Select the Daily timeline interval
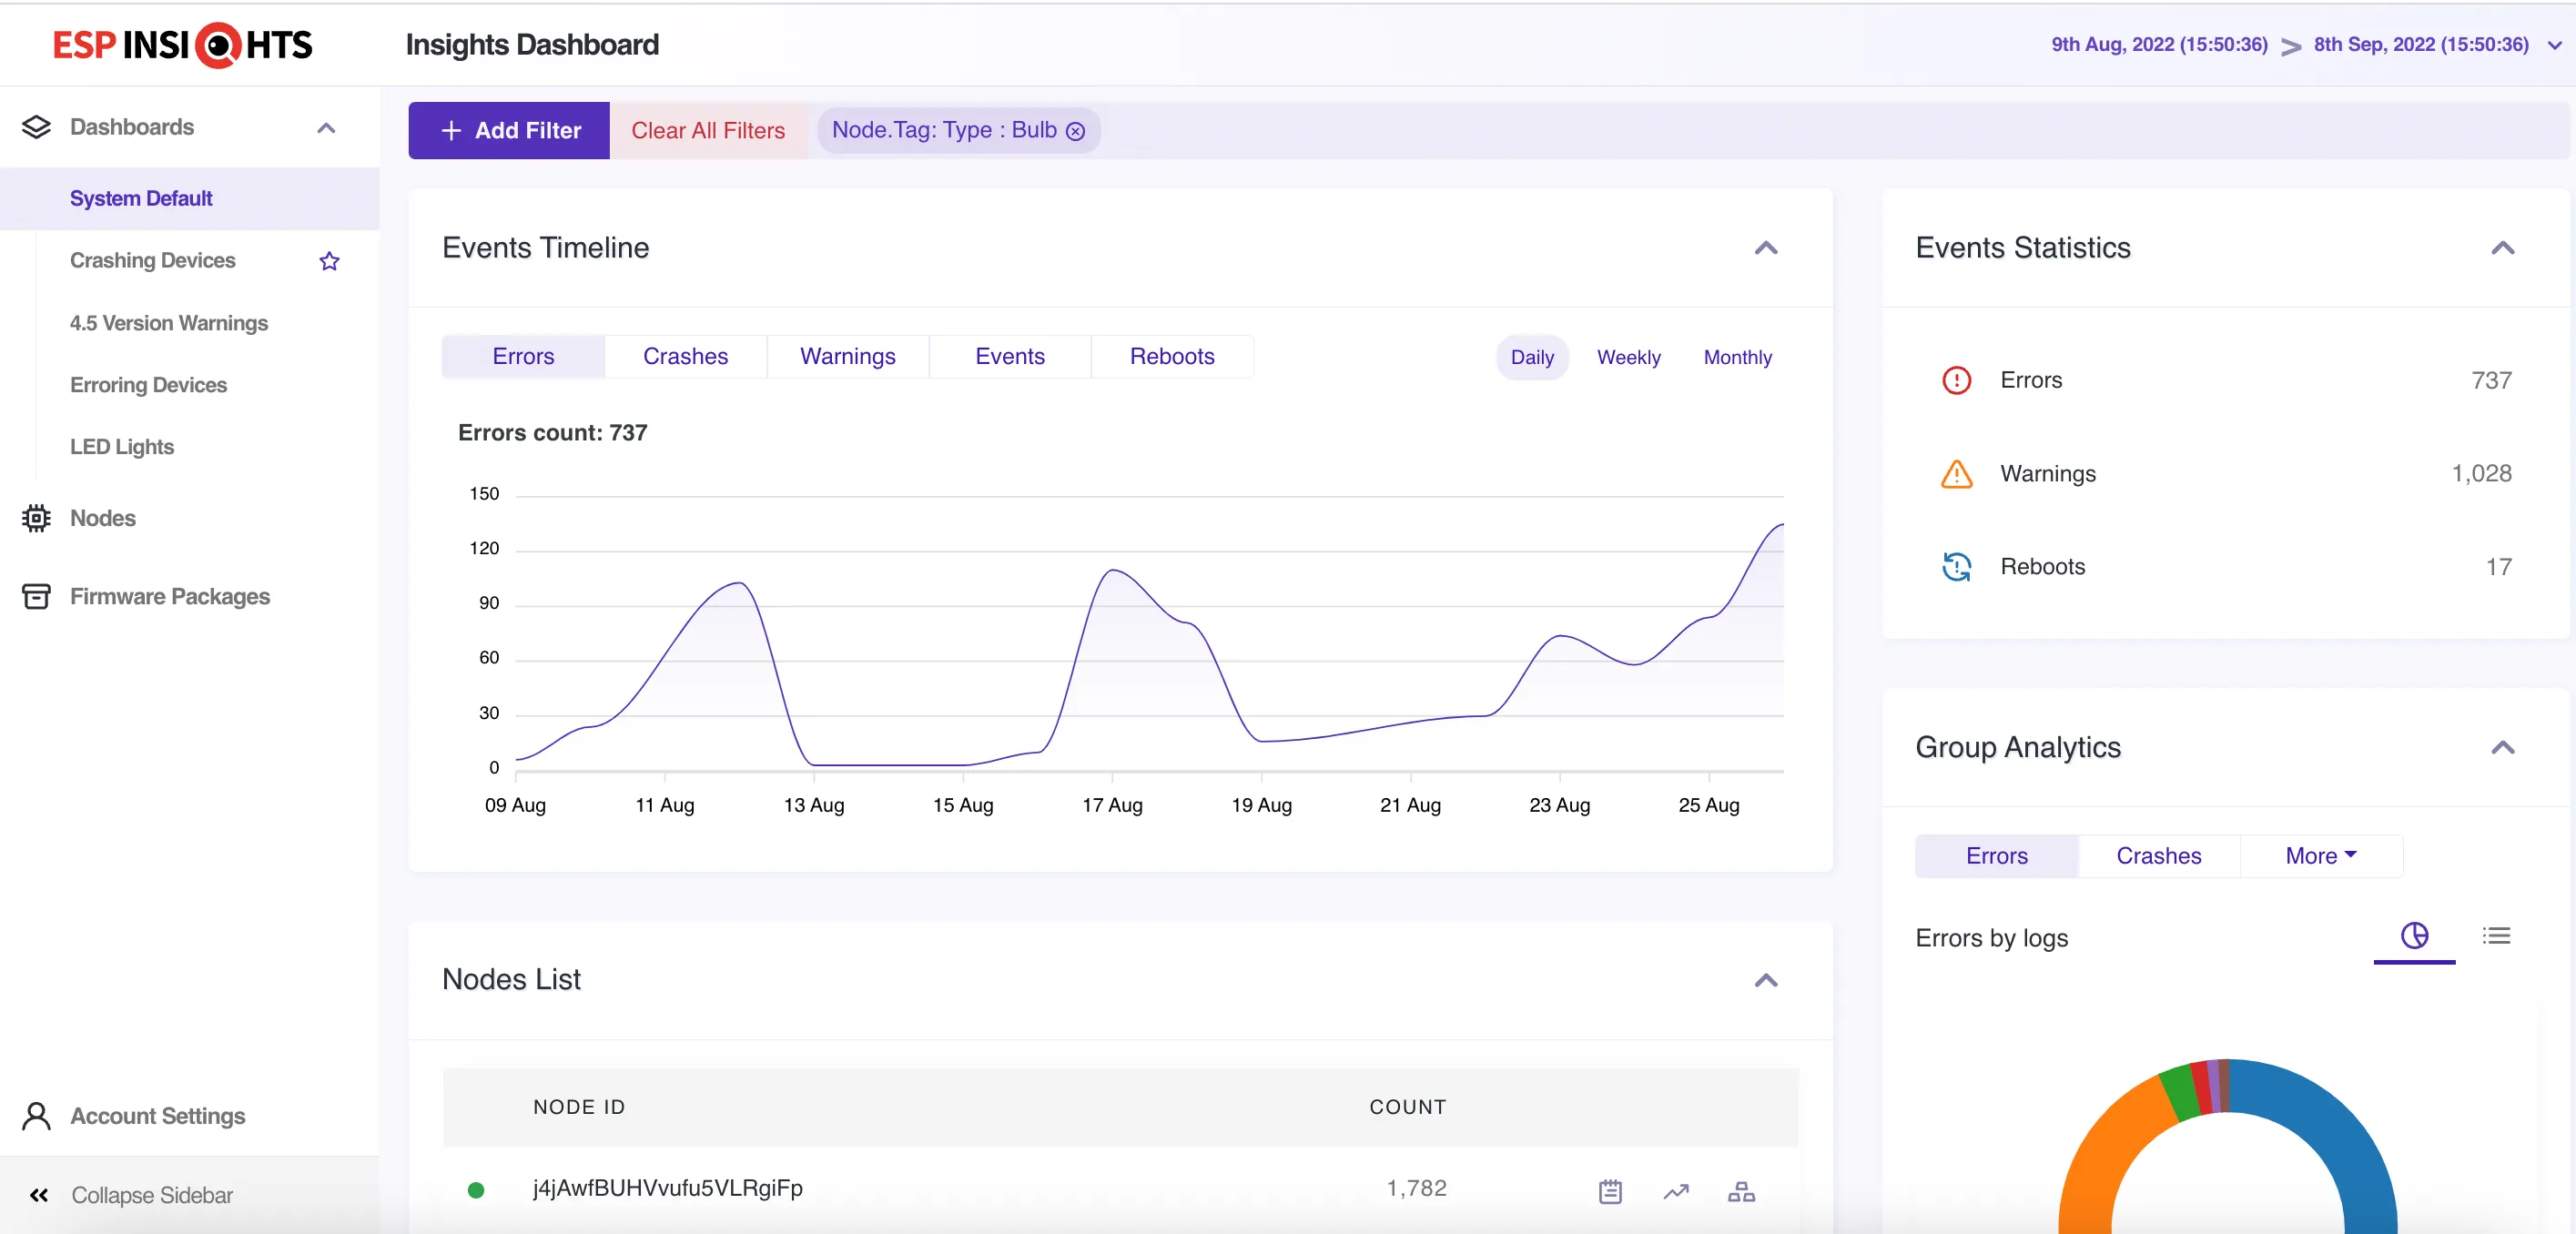Screen dimensions: 2576x1234 coord(1531,357)
